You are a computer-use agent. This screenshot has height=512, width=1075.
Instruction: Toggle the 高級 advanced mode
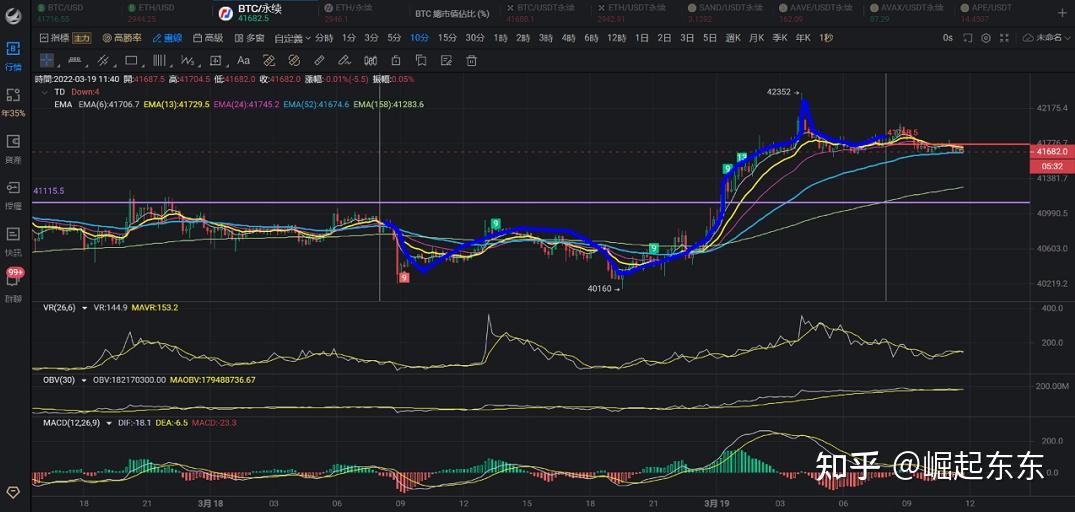208,38
